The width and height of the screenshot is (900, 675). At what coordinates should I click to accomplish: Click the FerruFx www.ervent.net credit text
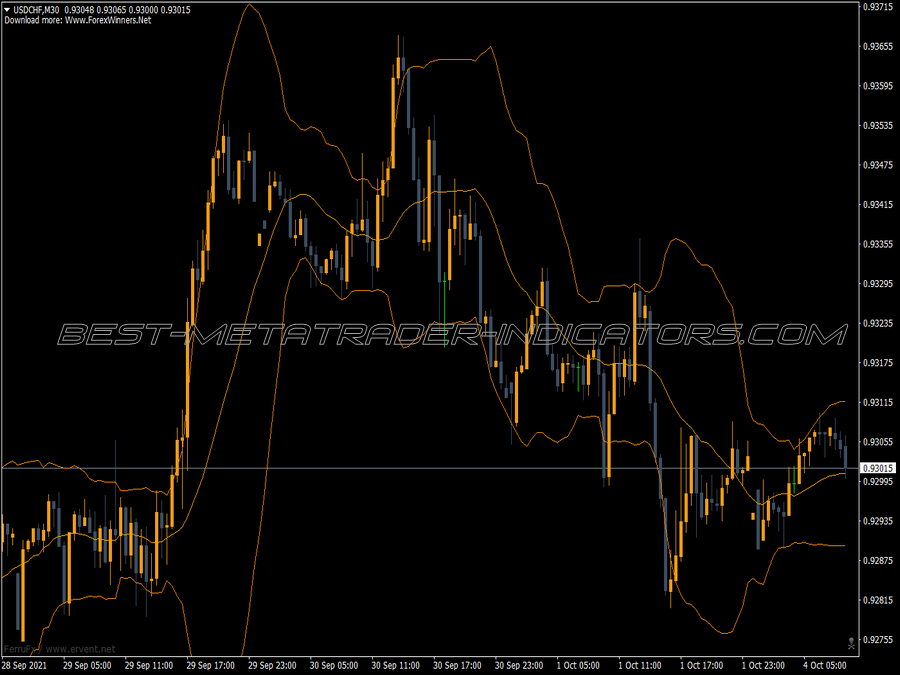pyautogui.click(x=59, y=649)
